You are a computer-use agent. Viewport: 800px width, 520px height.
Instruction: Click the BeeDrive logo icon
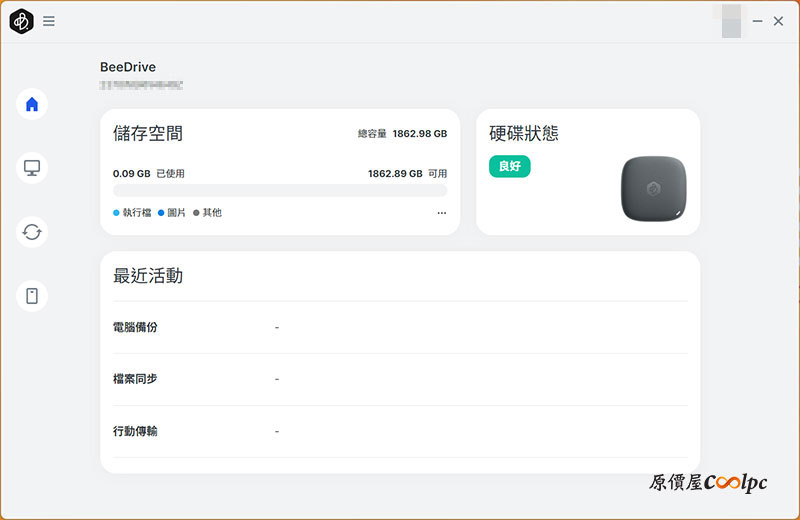tap(21, 21)
